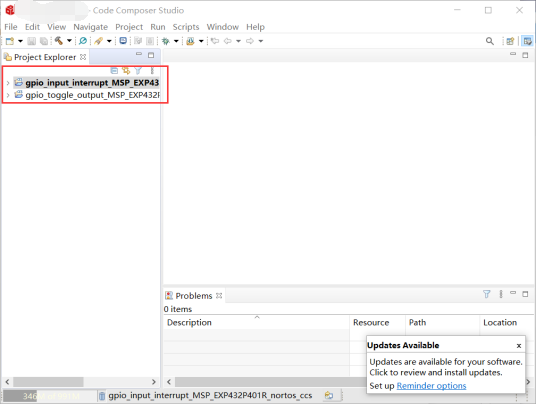The image size is (536, 404).
Task: Open the Scripts menu
Action: [186, 27]
